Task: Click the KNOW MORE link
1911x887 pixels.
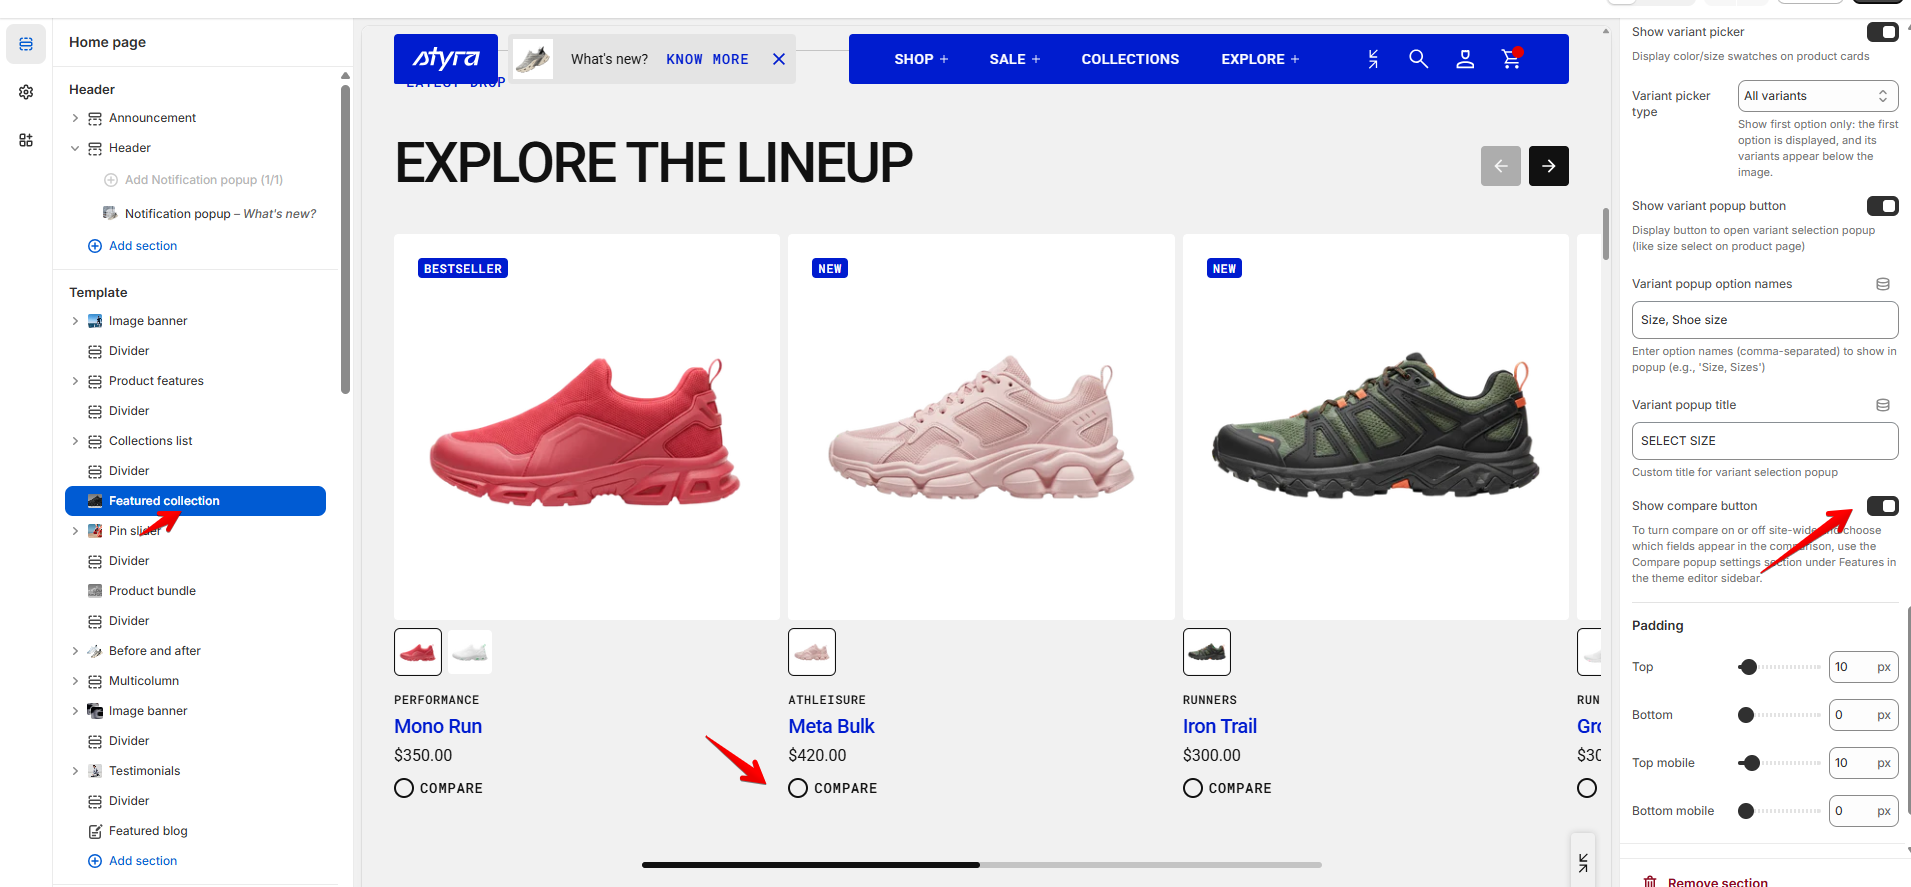Action: (x=707, y=59)
